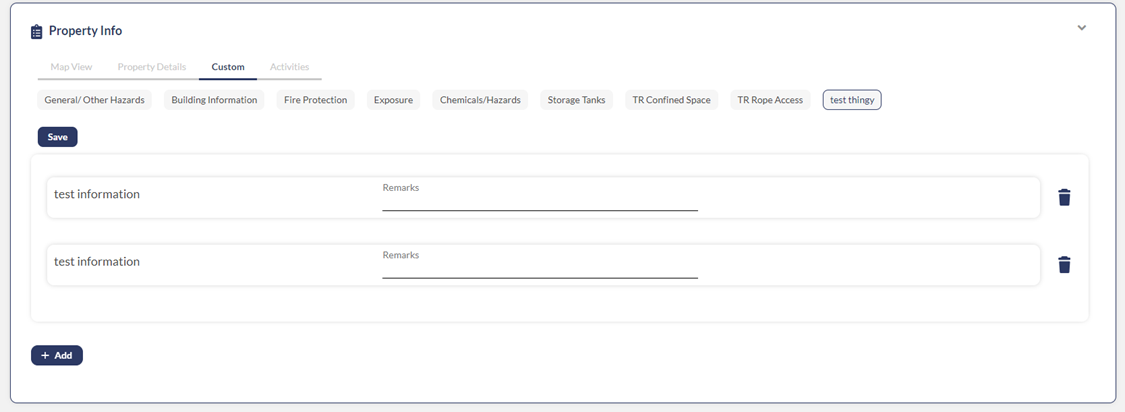Focus the first row's Remarks field
1125x412 pixels.
pos(540,197)
